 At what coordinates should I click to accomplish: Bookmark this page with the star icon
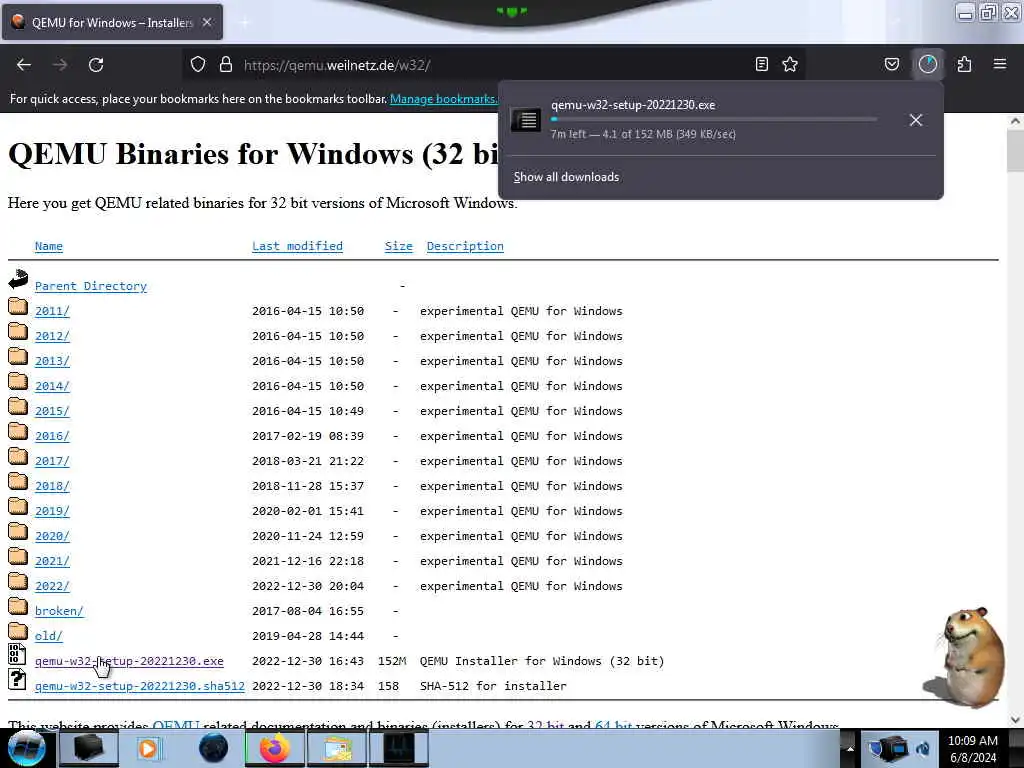point(790,64)
